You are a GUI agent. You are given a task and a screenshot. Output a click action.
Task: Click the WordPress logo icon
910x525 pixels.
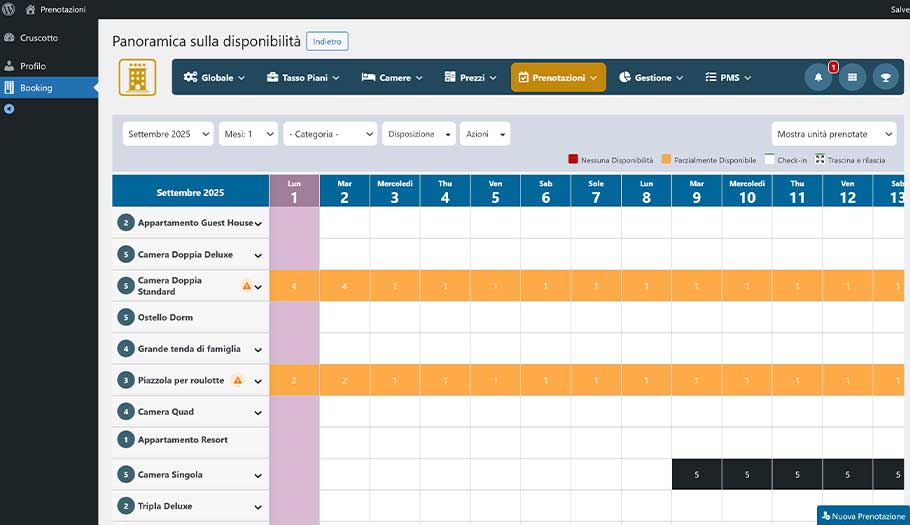9,9
